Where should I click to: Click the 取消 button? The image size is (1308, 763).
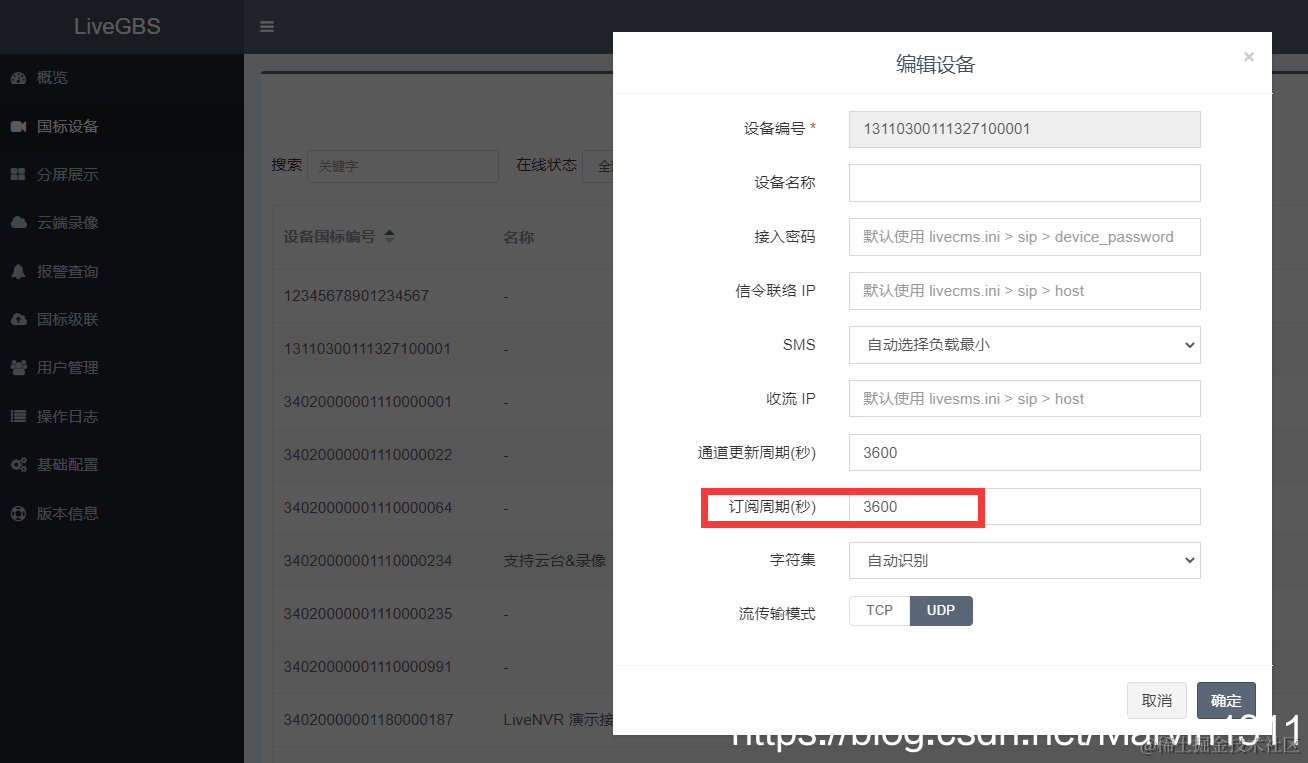click(1157, 701)
